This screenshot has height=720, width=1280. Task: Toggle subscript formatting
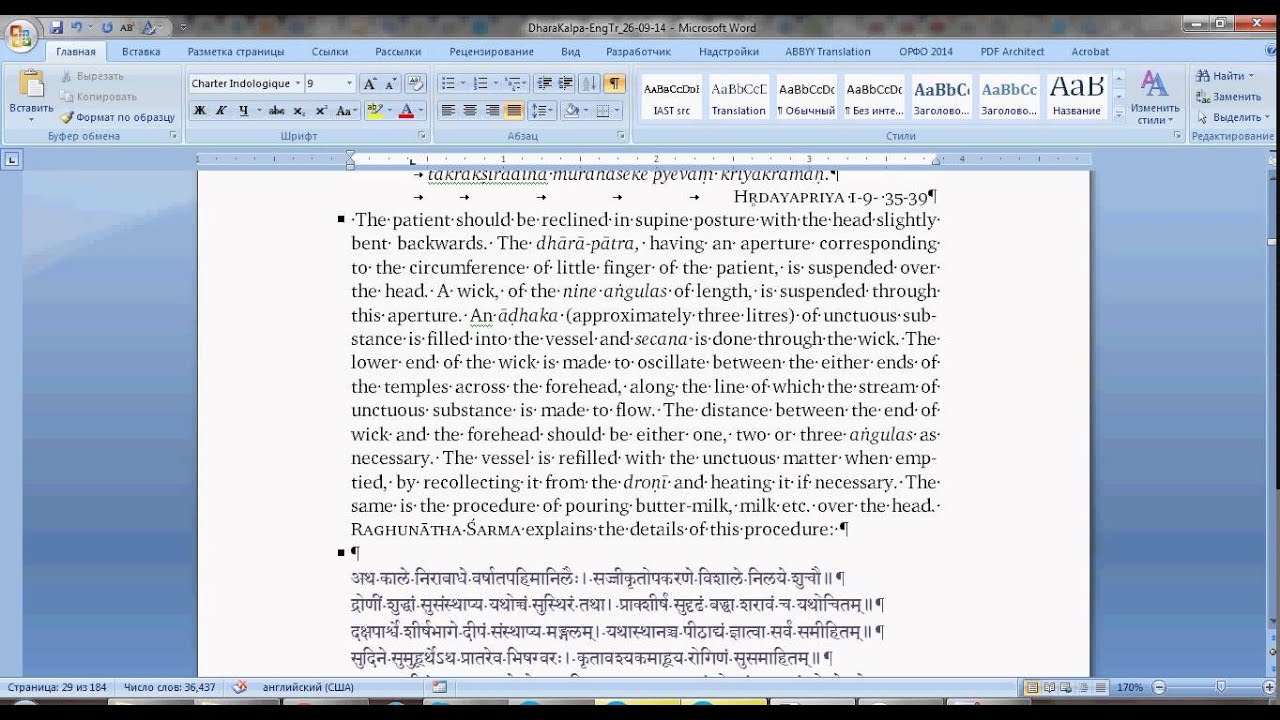pos(300,111)
